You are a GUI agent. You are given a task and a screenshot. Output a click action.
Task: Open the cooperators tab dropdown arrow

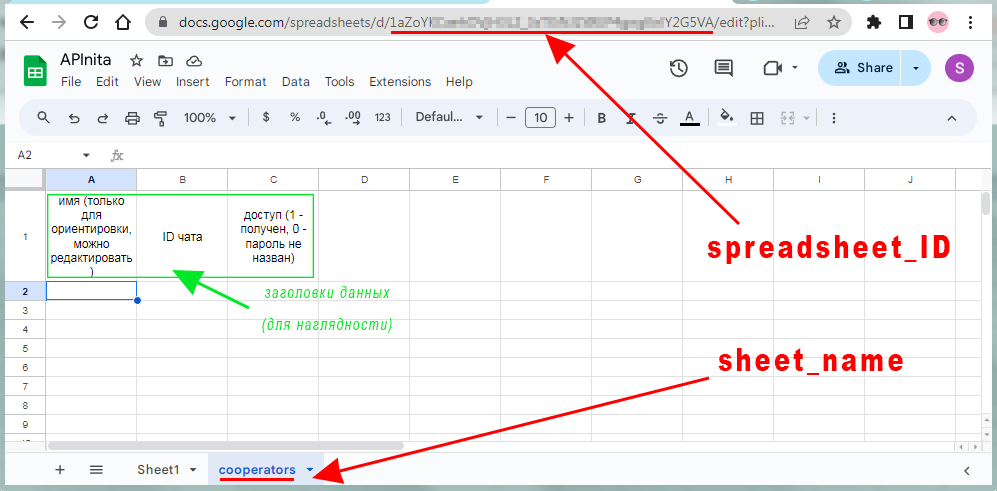pos(310,470)
